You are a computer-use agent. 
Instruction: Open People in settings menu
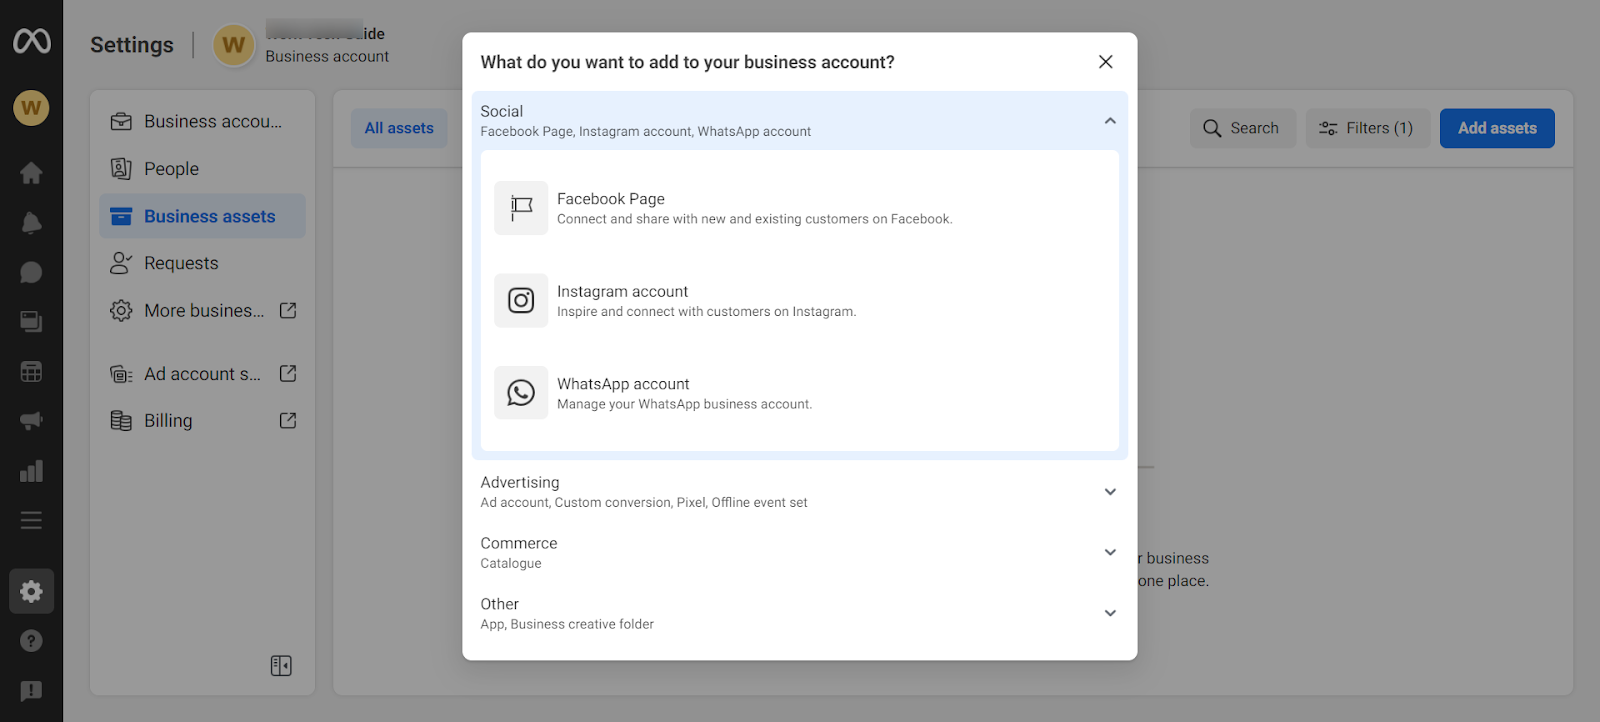coord(203,169)
